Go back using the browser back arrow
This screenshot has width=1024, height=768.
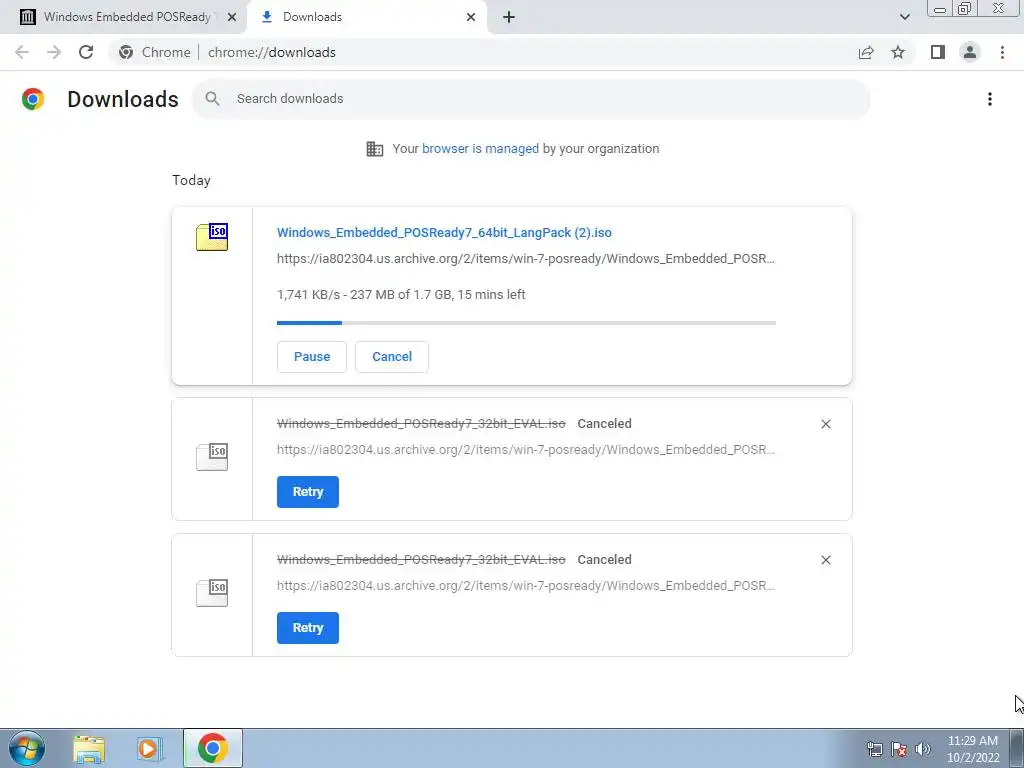[x=22, y=52]
